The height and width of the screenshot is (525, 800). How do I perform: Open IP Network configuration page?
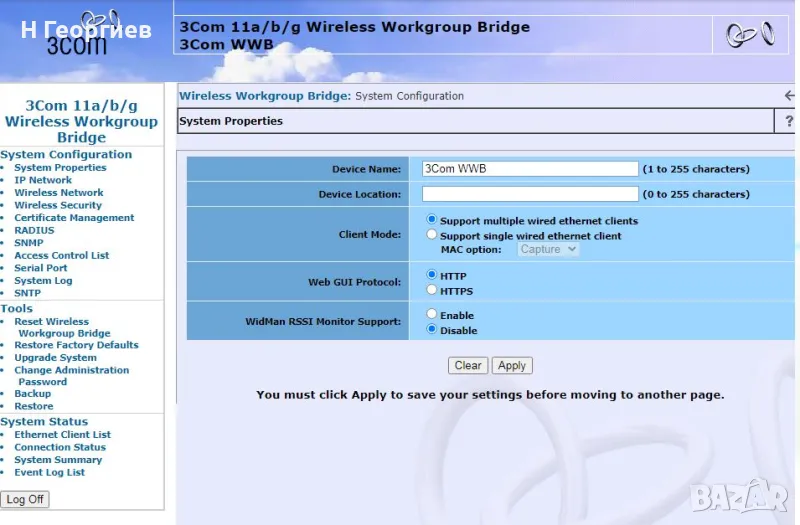(43, 180)
